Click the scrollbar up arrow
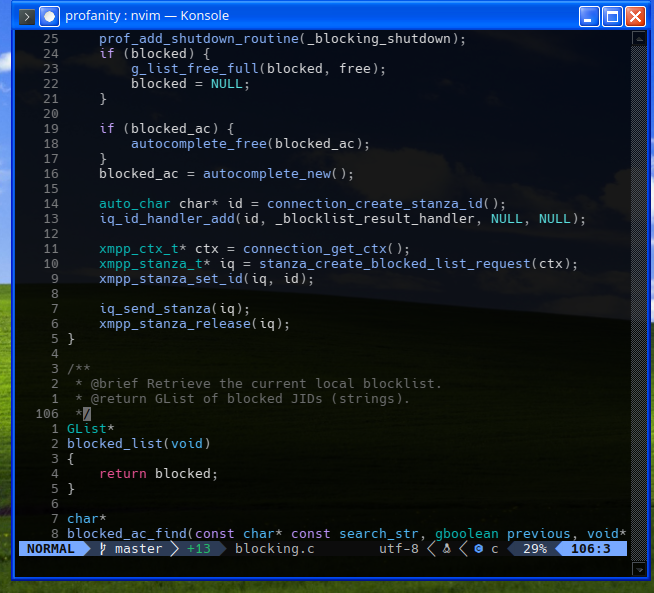The width and height of the screenshot is (654, 593). [639, 39]
